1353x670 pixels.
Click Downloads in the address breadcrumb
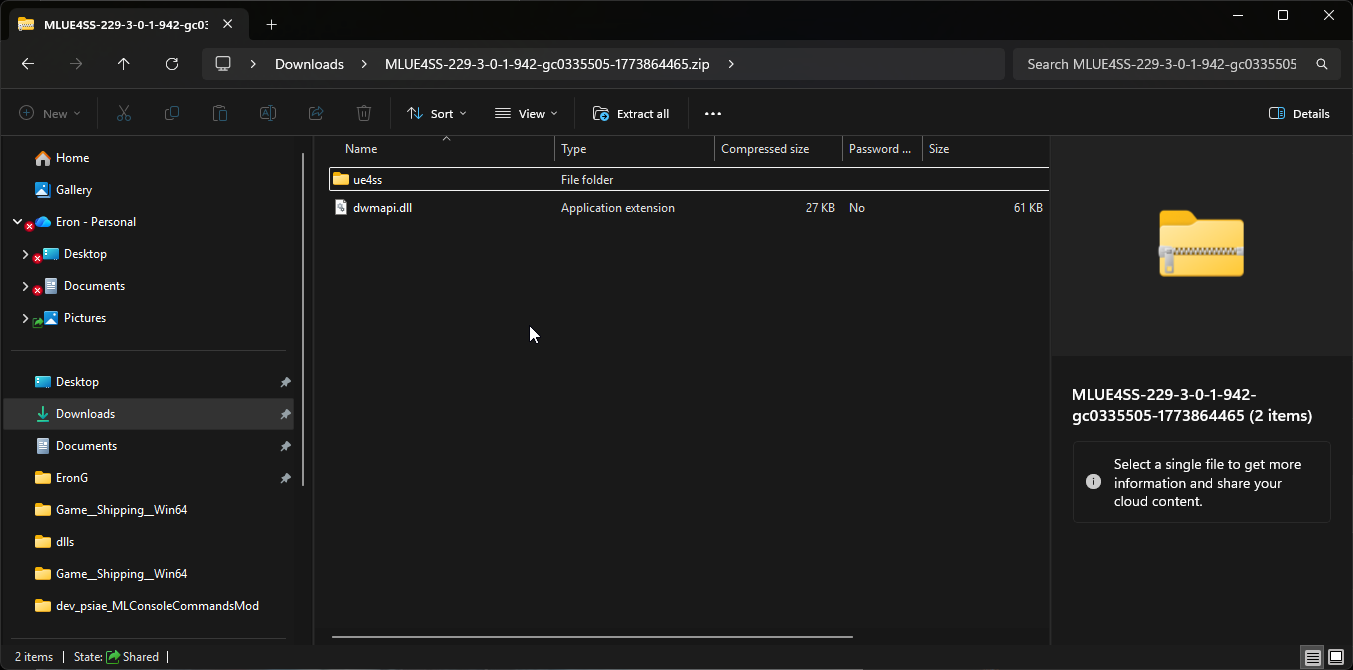309,64
